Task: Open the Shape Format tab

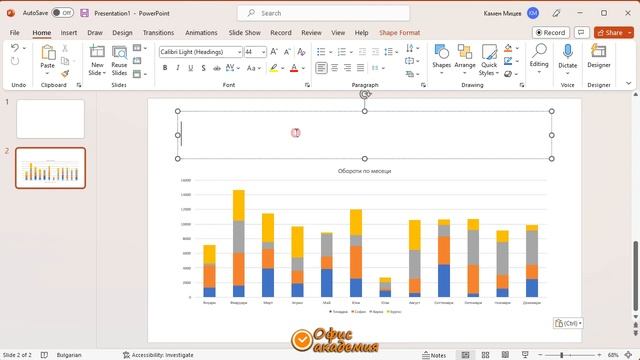Action: pyautogui.click(x=400, y=33)
